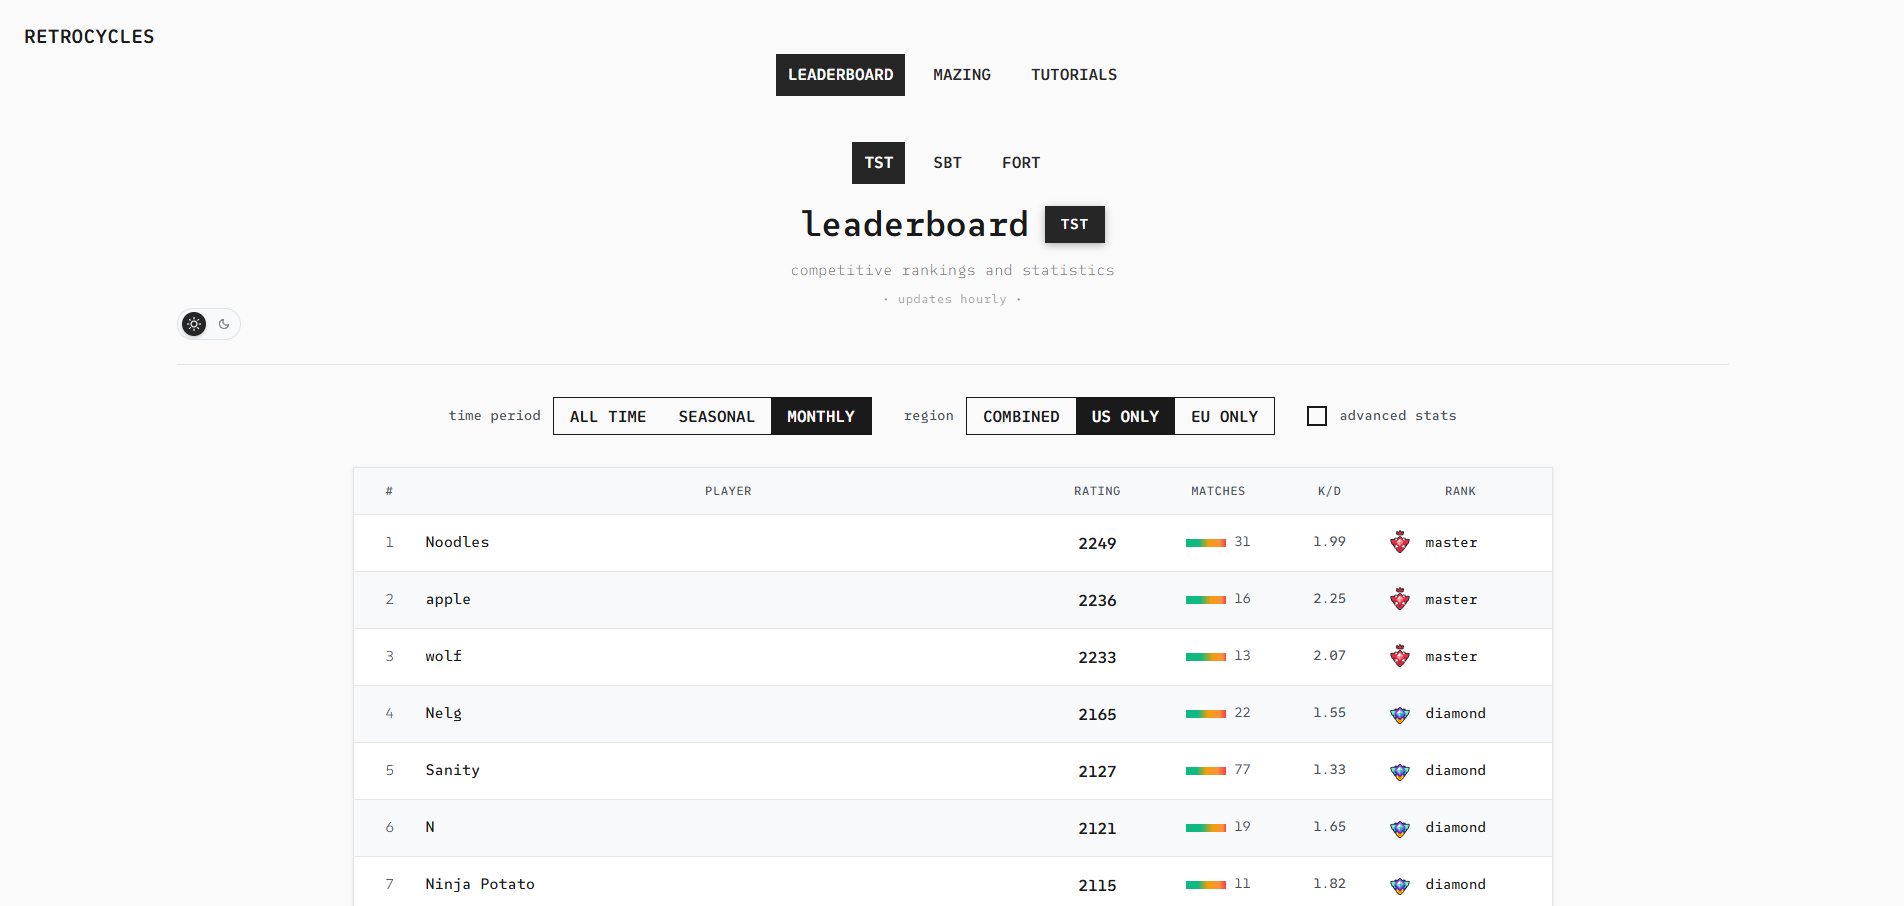Click the diamond badge for Ninja Potato

pyautogui.click(x=1400, y=885)
